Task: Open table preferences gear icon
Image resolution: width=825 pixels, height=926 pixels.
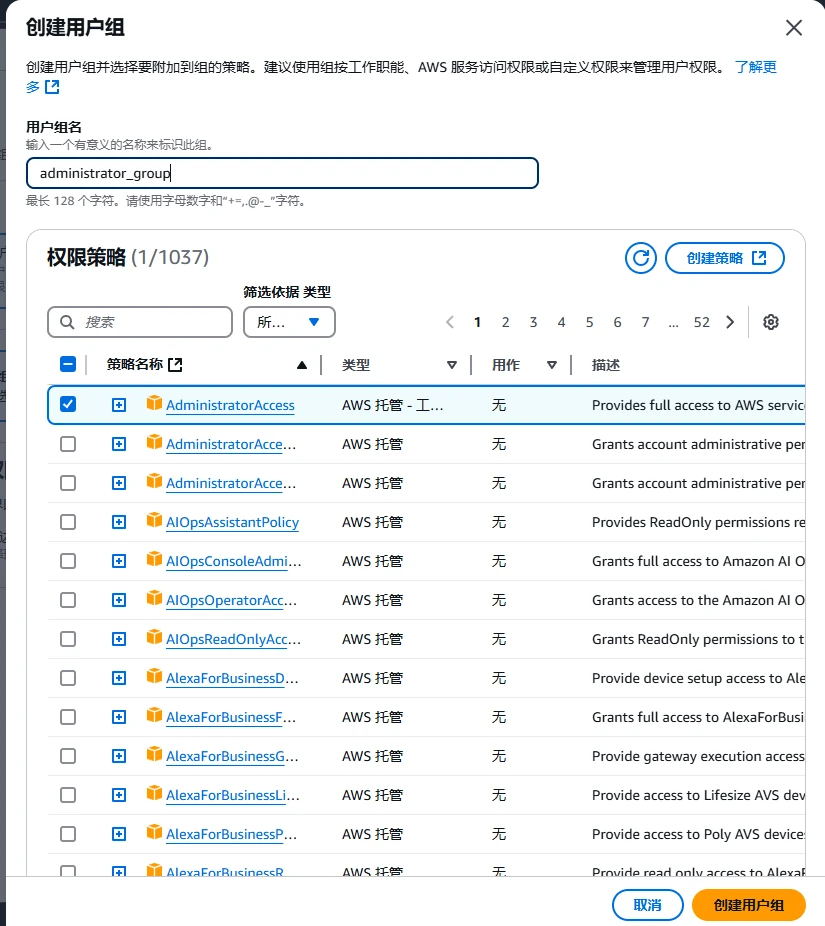Action: click(771, 322)
